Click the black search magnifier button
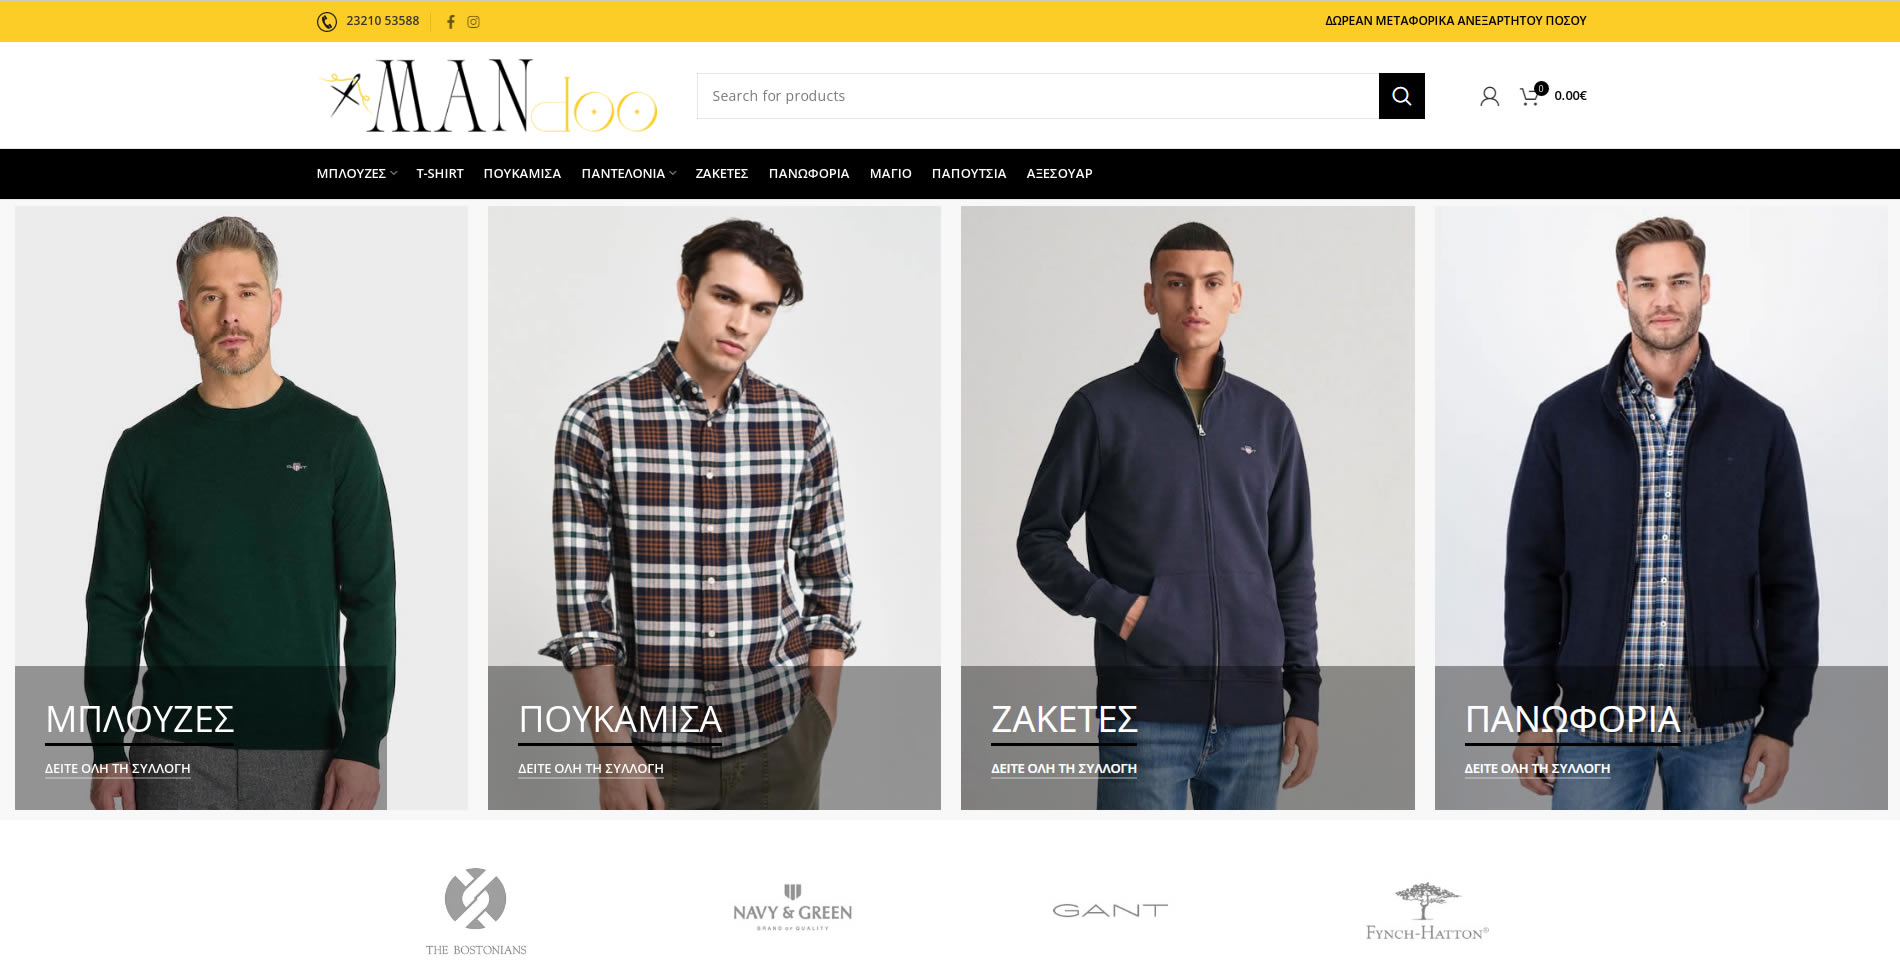Image resolution: width=1900 pixels, height=965 pixels. (1401, 96)
